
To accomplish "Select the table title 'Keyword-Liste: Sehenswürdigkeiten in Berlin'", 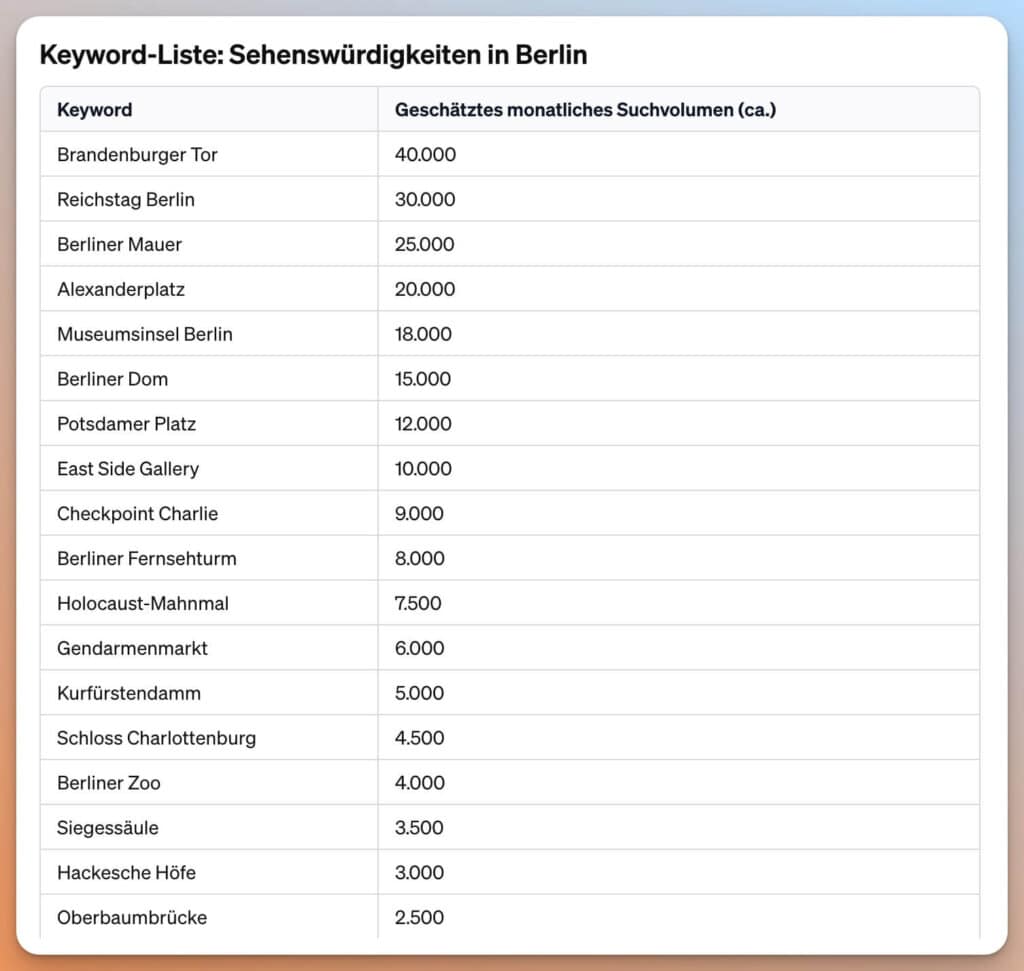I will 313,55.
